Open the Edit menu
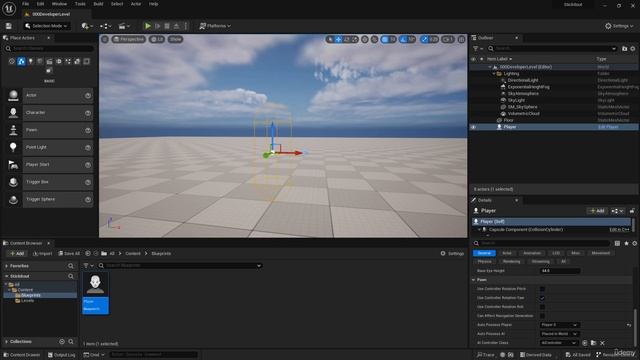 (x=40, y=4)
